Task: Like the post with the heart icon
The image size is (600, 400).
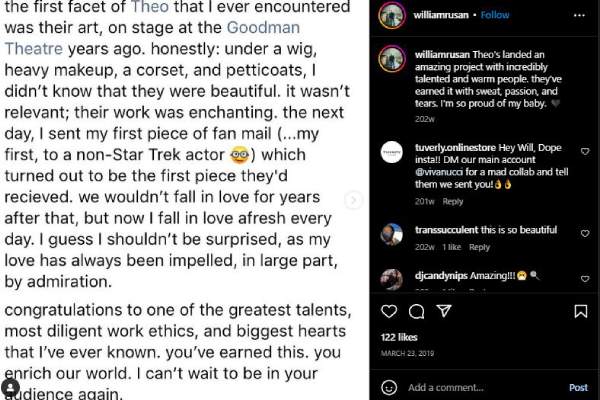Action: point(390,312)
